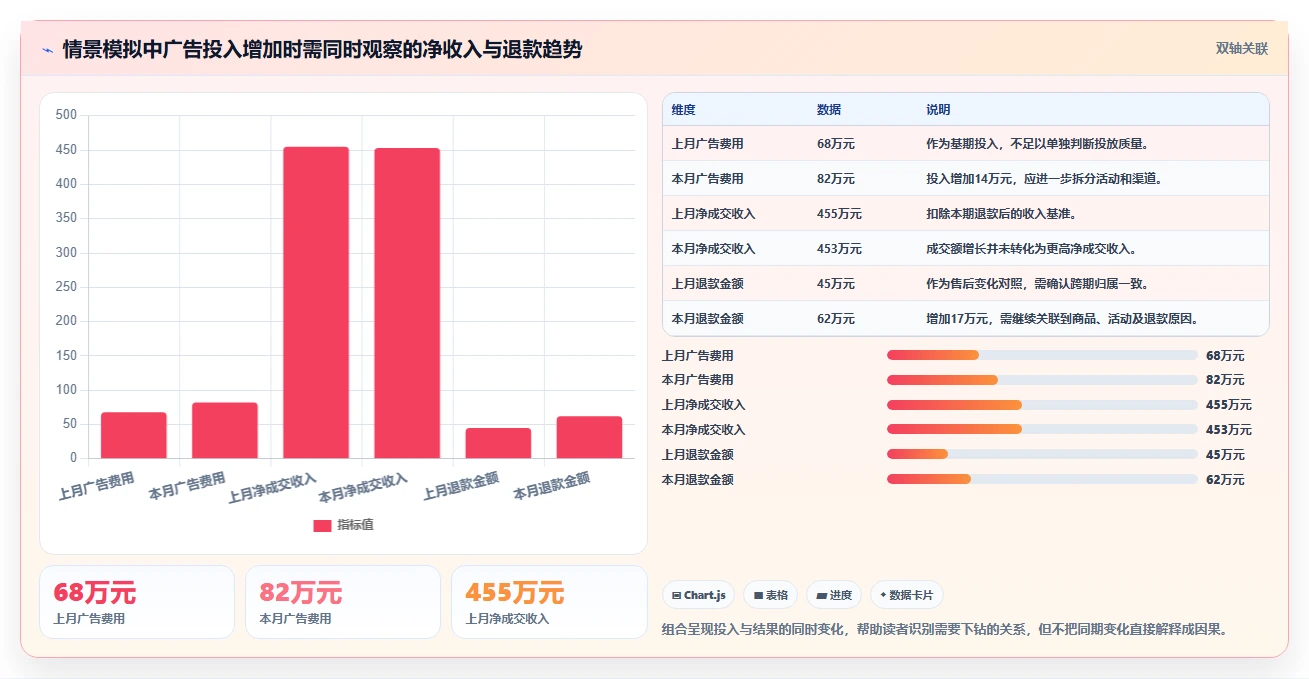Select the 进度 tag chip
The height and width of the screenshot is (679, 1309).
tap(834, 595)
